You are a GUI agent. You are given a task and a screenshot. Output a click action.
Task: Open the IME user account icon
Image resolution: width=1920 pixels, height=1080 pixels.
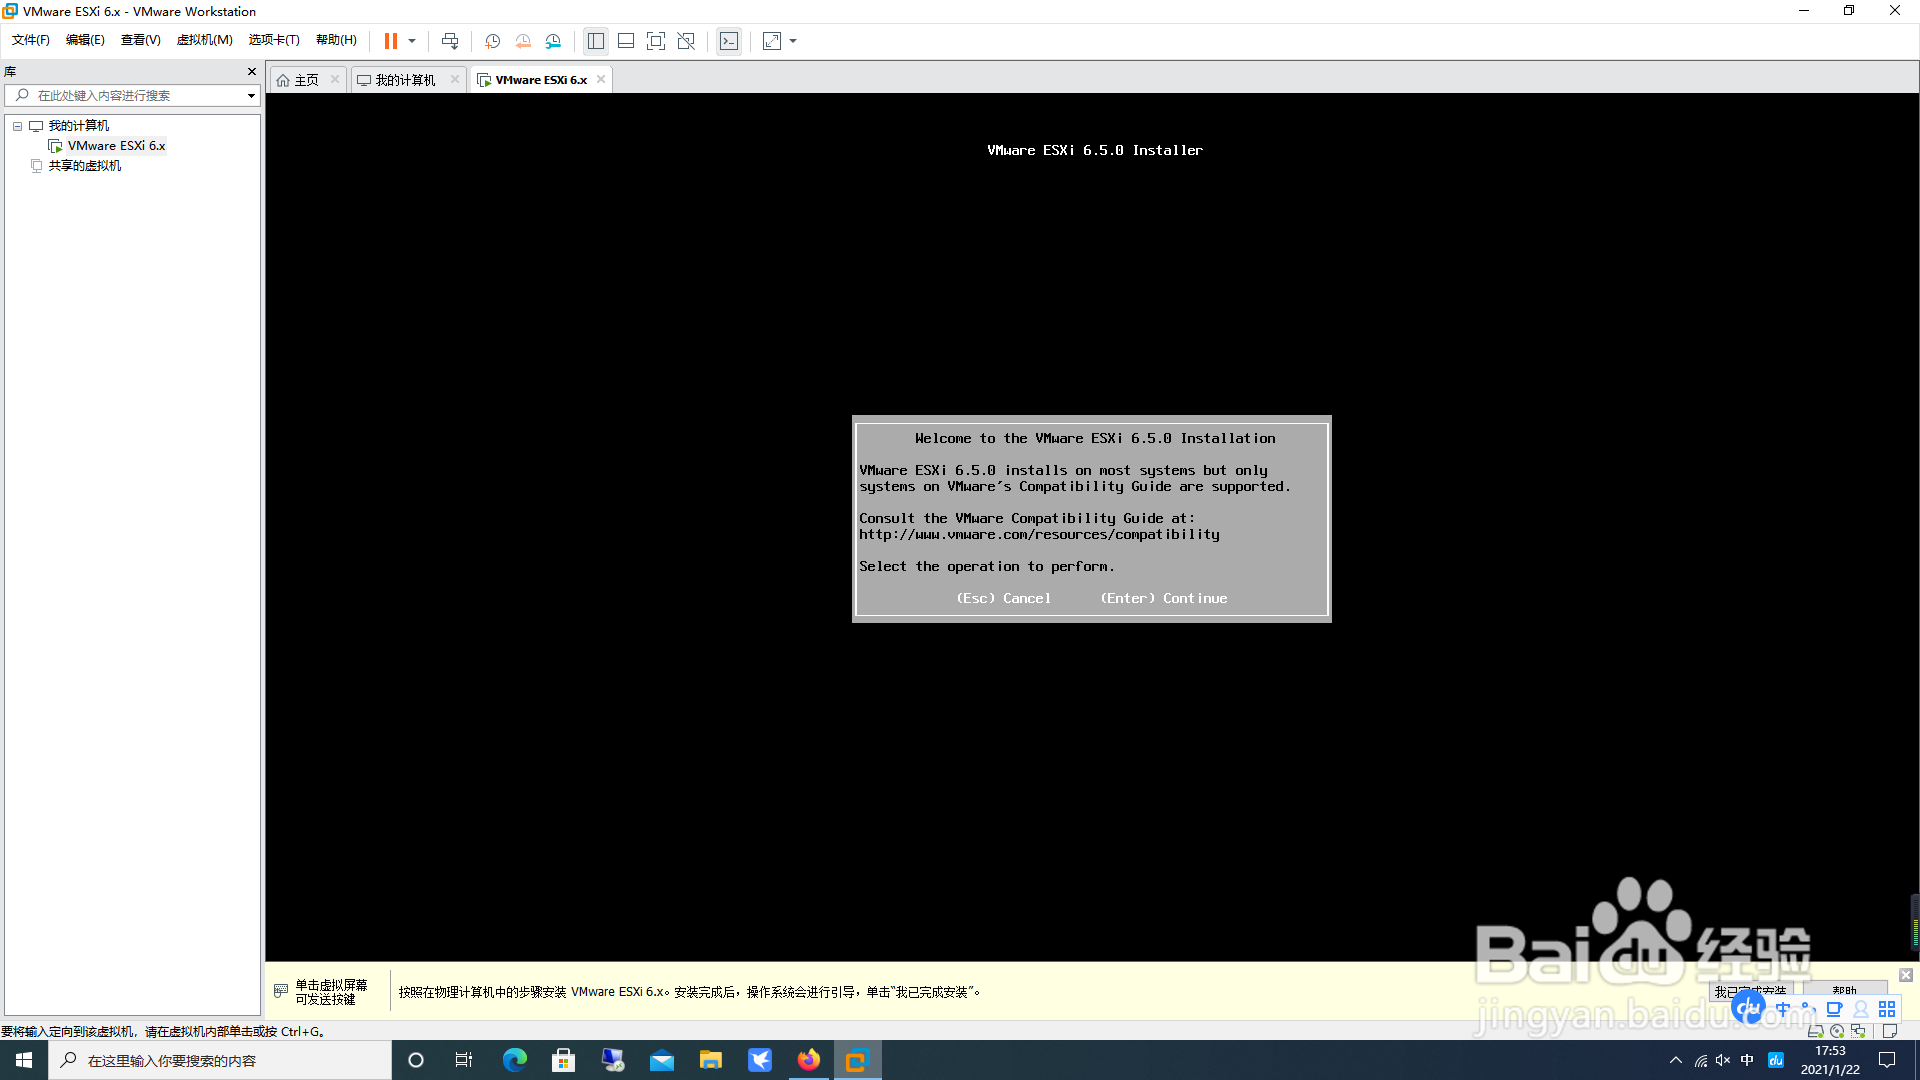[1861, 1009]
